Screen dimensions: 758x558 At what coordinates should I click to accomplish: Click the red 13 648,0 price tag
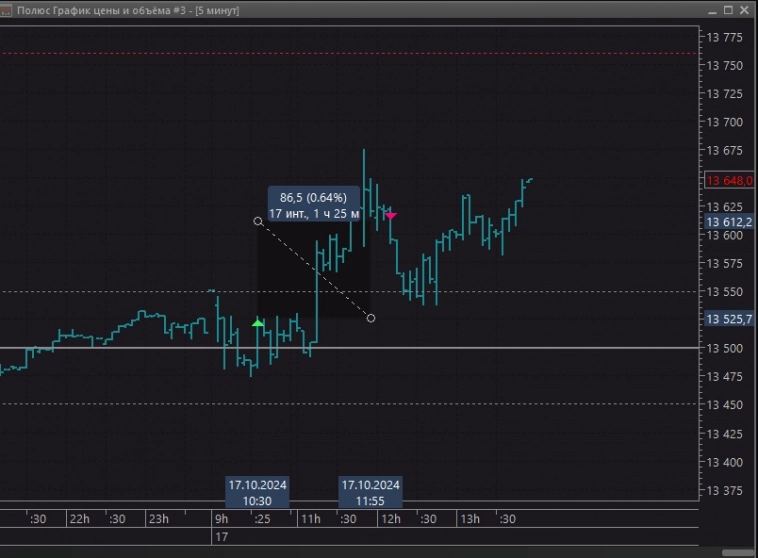pos(729,181)
